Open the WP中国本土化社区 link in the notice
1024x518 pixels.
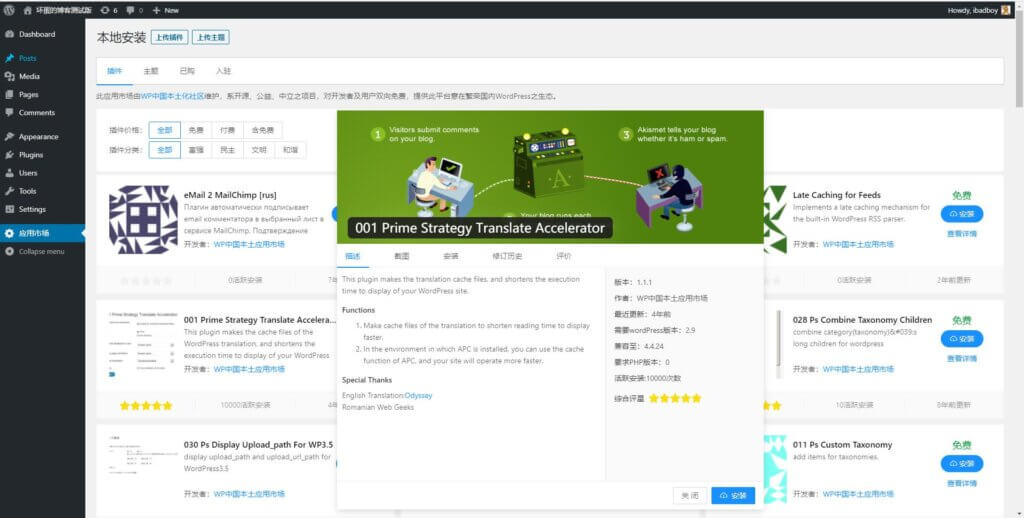coord(173,96)
